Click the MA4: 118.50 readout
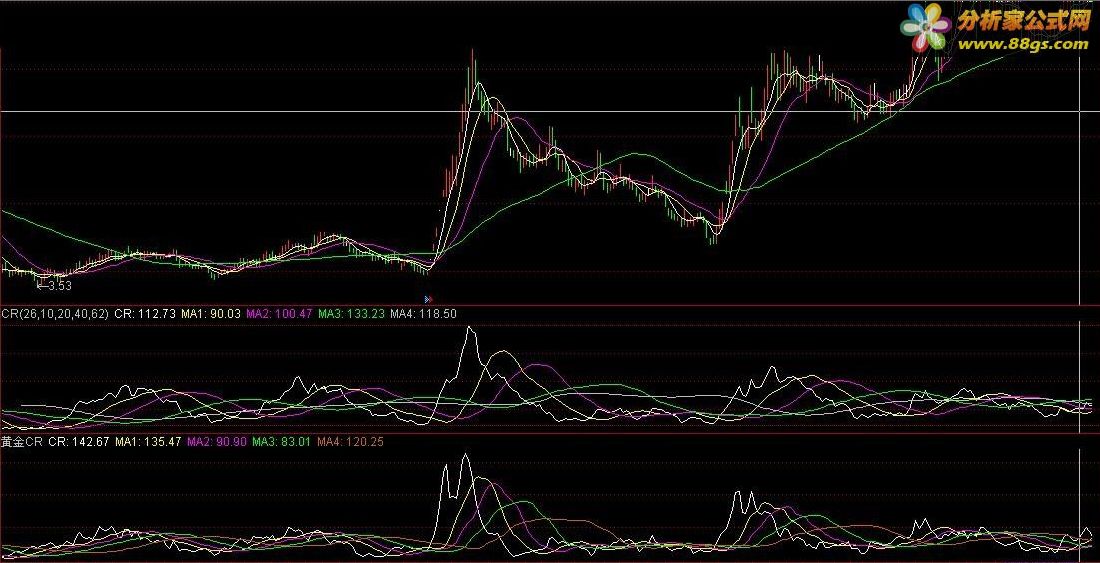The height and width of the screenshot is (563, 1100). click(x=423, y=314)
